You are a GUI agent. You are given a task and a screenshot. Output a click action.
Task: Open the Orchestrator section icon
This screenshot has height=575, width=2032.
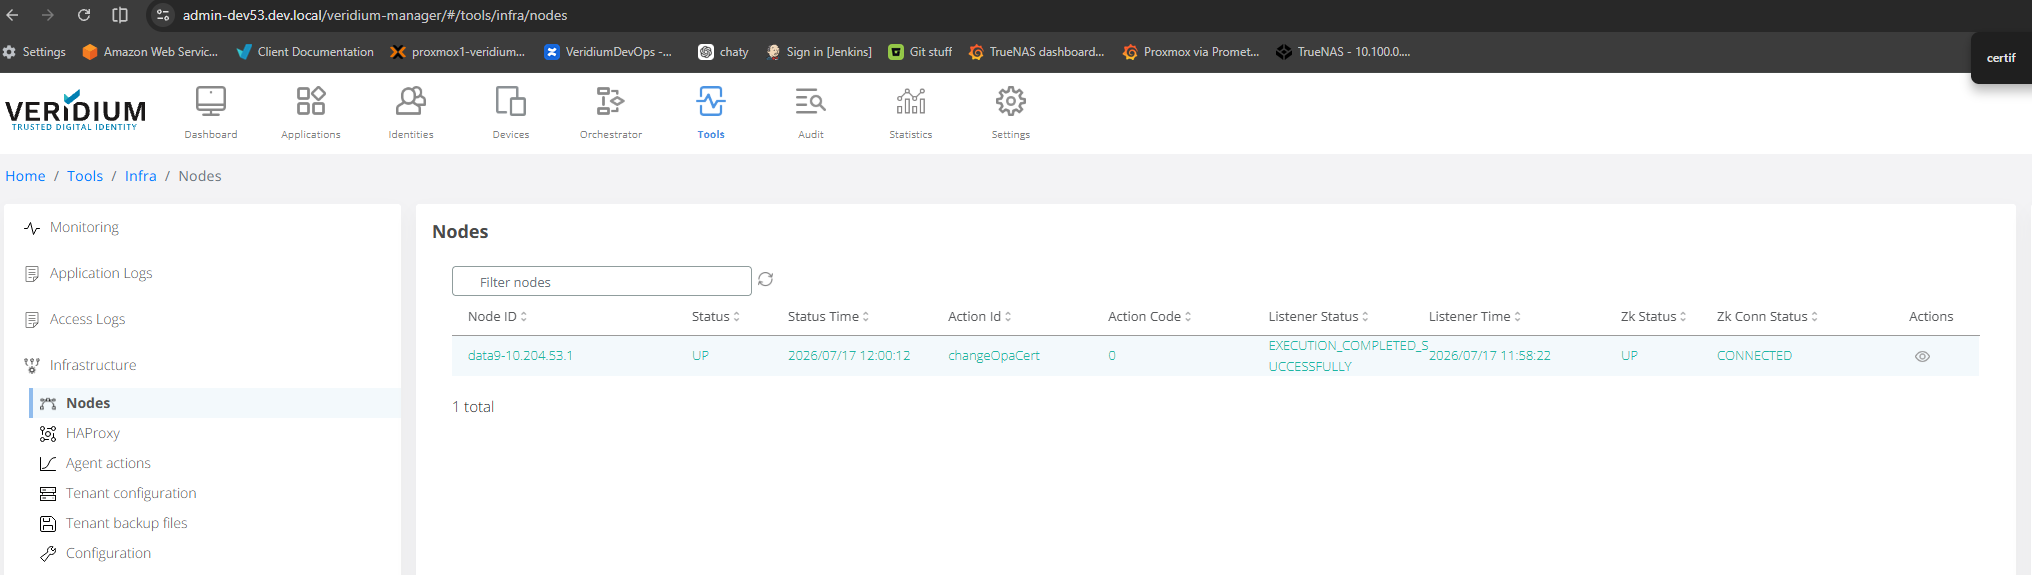click(x=611, y=102)
